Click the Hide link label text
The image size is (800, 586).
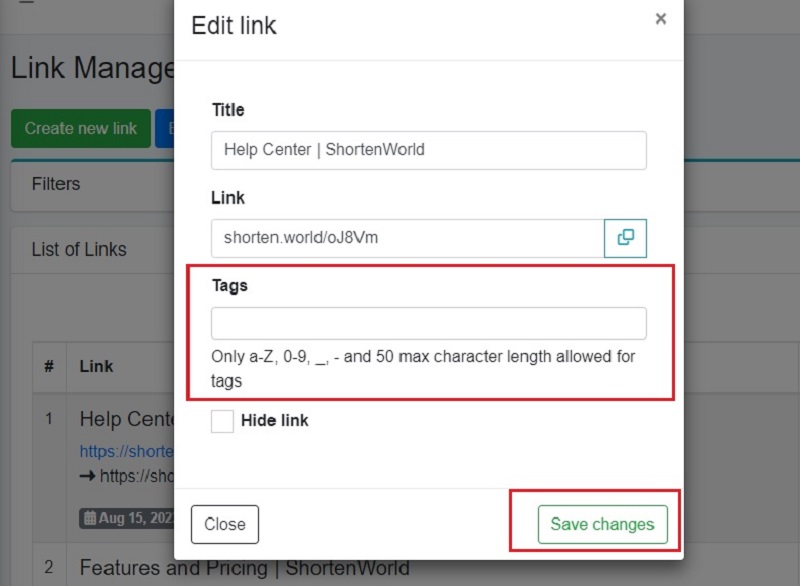[x=274, y=420]
